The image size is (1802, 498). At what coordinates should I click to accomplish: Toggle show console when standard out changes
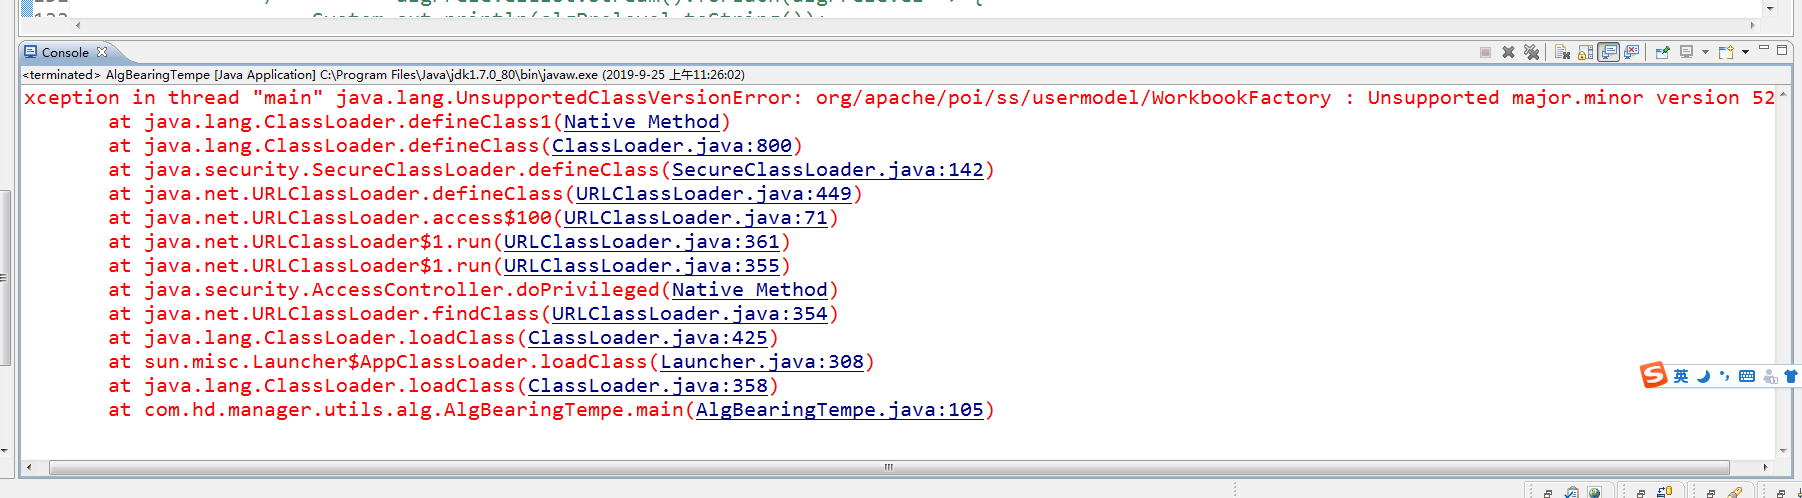click(1608, 52)
